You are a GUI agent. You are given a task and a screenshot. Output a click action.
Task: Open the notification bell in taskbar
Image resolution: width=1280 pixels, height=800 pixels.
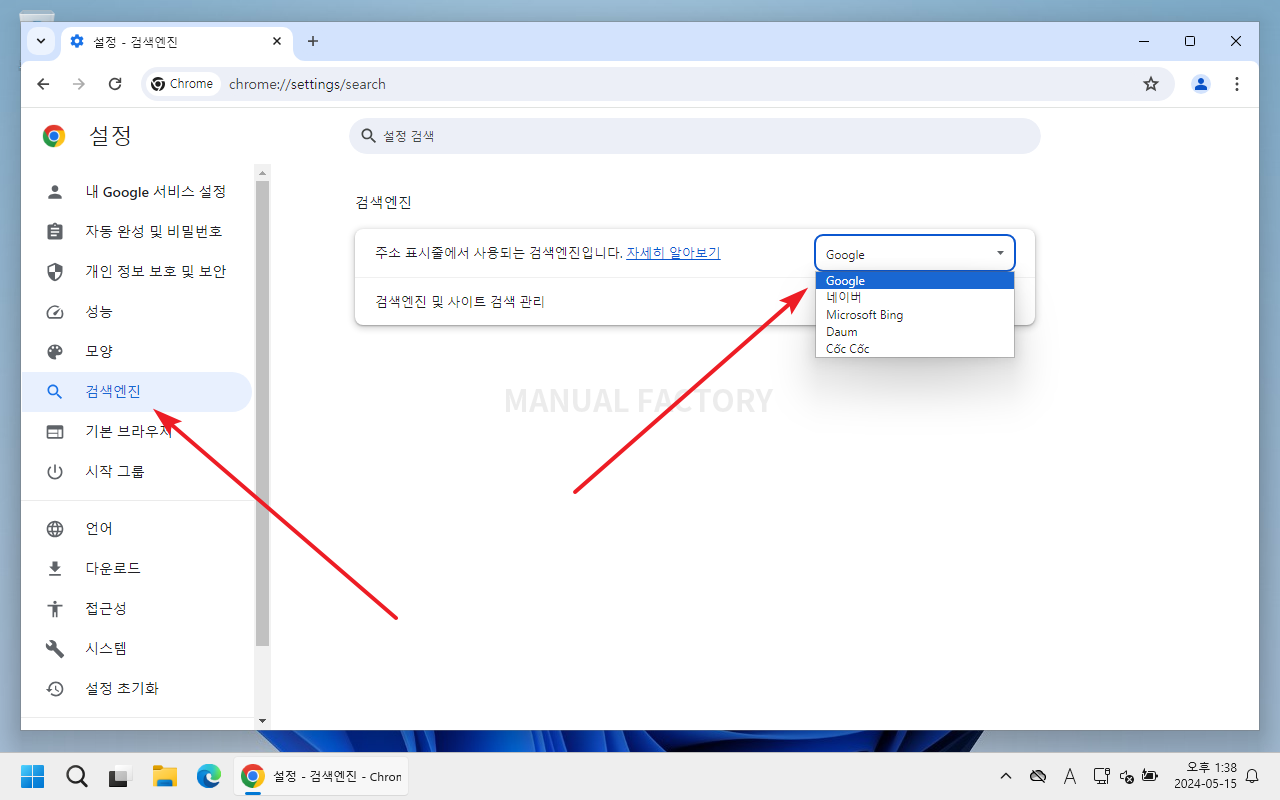(x=1252, y=776)
